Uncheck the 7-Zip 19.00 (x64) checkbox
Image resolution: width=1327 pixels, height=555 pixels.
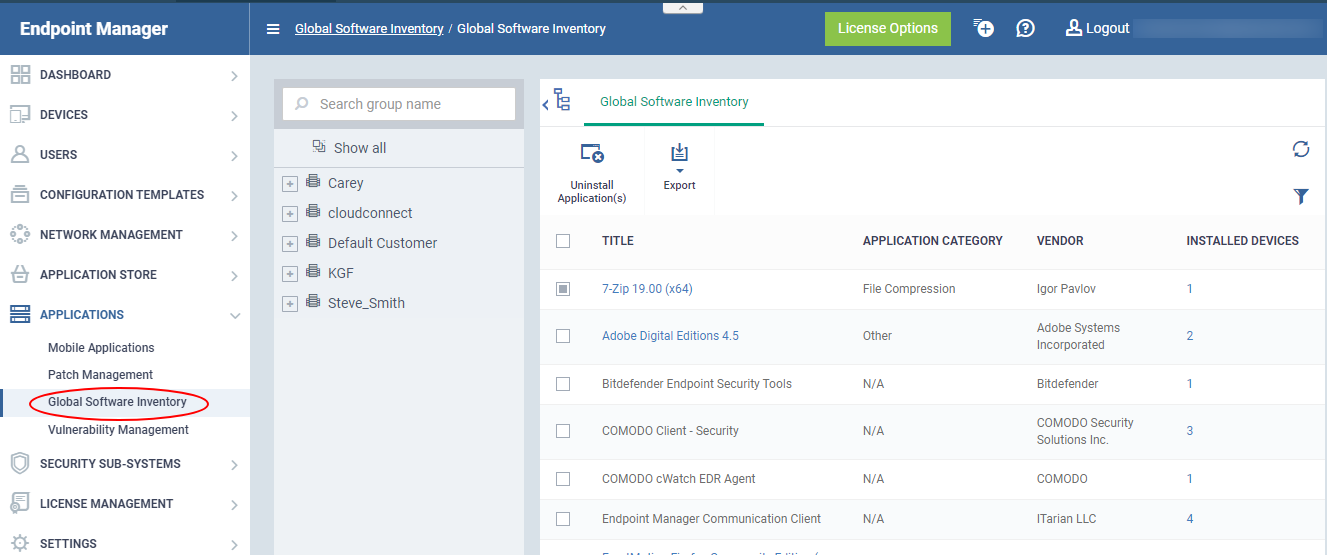coord(563,289)
